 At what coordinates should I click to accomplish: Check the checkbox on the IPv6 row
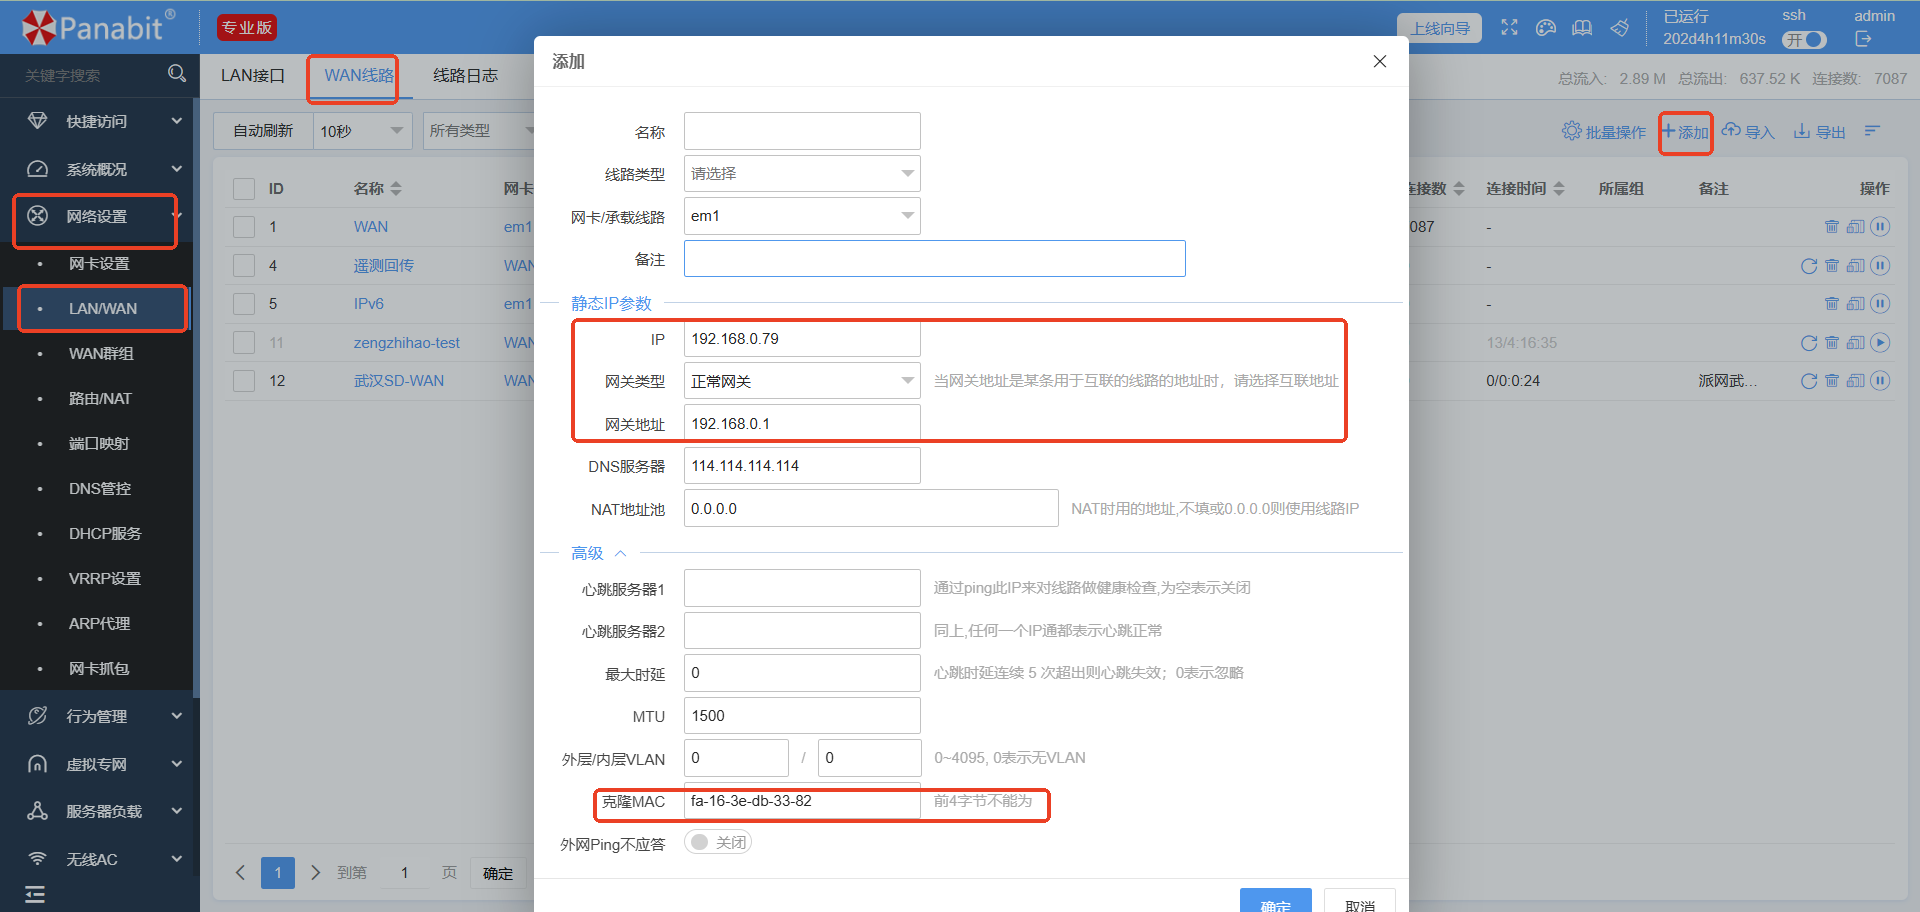tap(243, 303)
